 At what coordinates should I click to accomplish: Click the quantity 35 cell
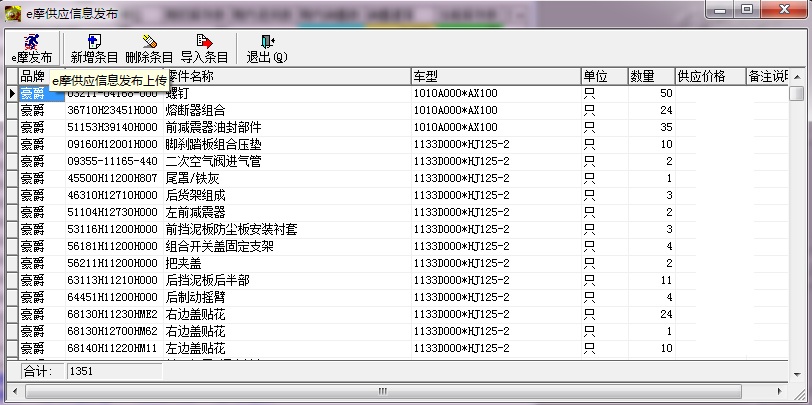[x=651, y=127]
